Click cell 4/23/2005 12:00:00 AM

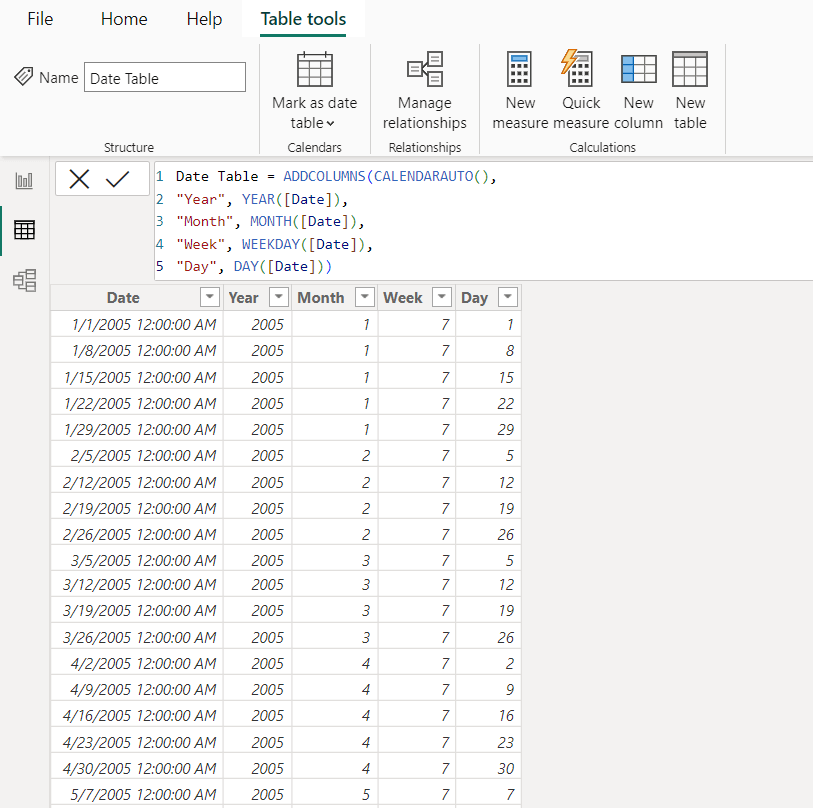pyautogui.click(x=137, y=742)
